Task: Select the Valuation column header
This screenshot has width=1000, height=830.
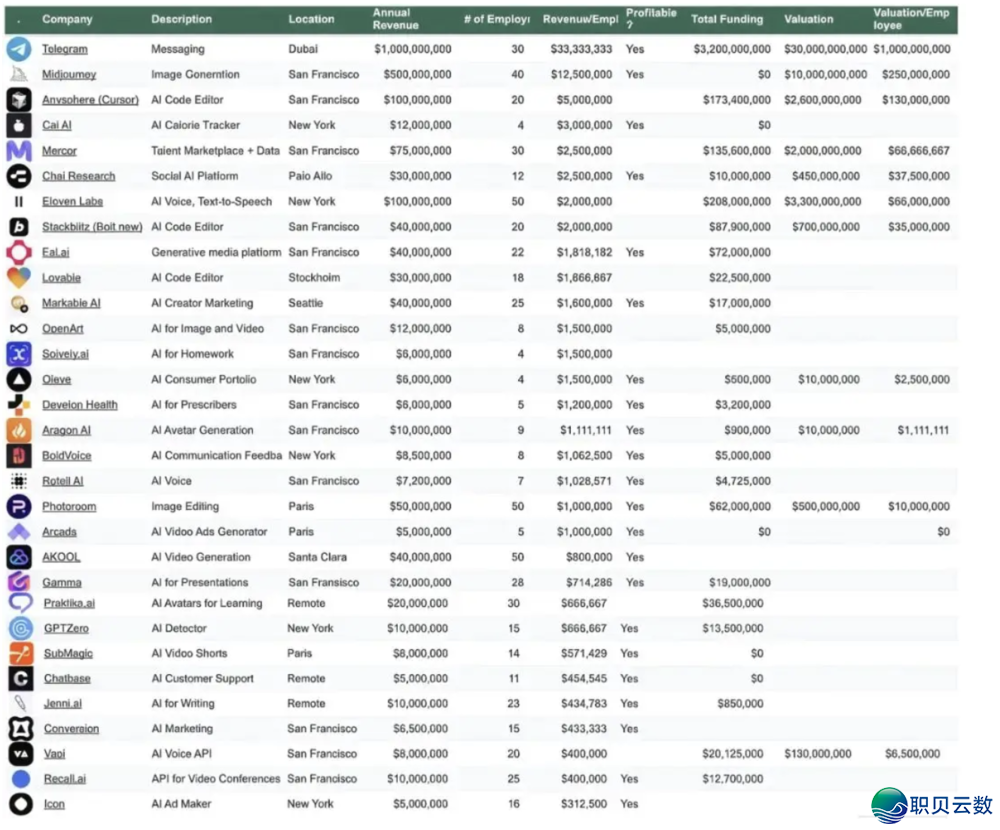Action: point(809,19)
